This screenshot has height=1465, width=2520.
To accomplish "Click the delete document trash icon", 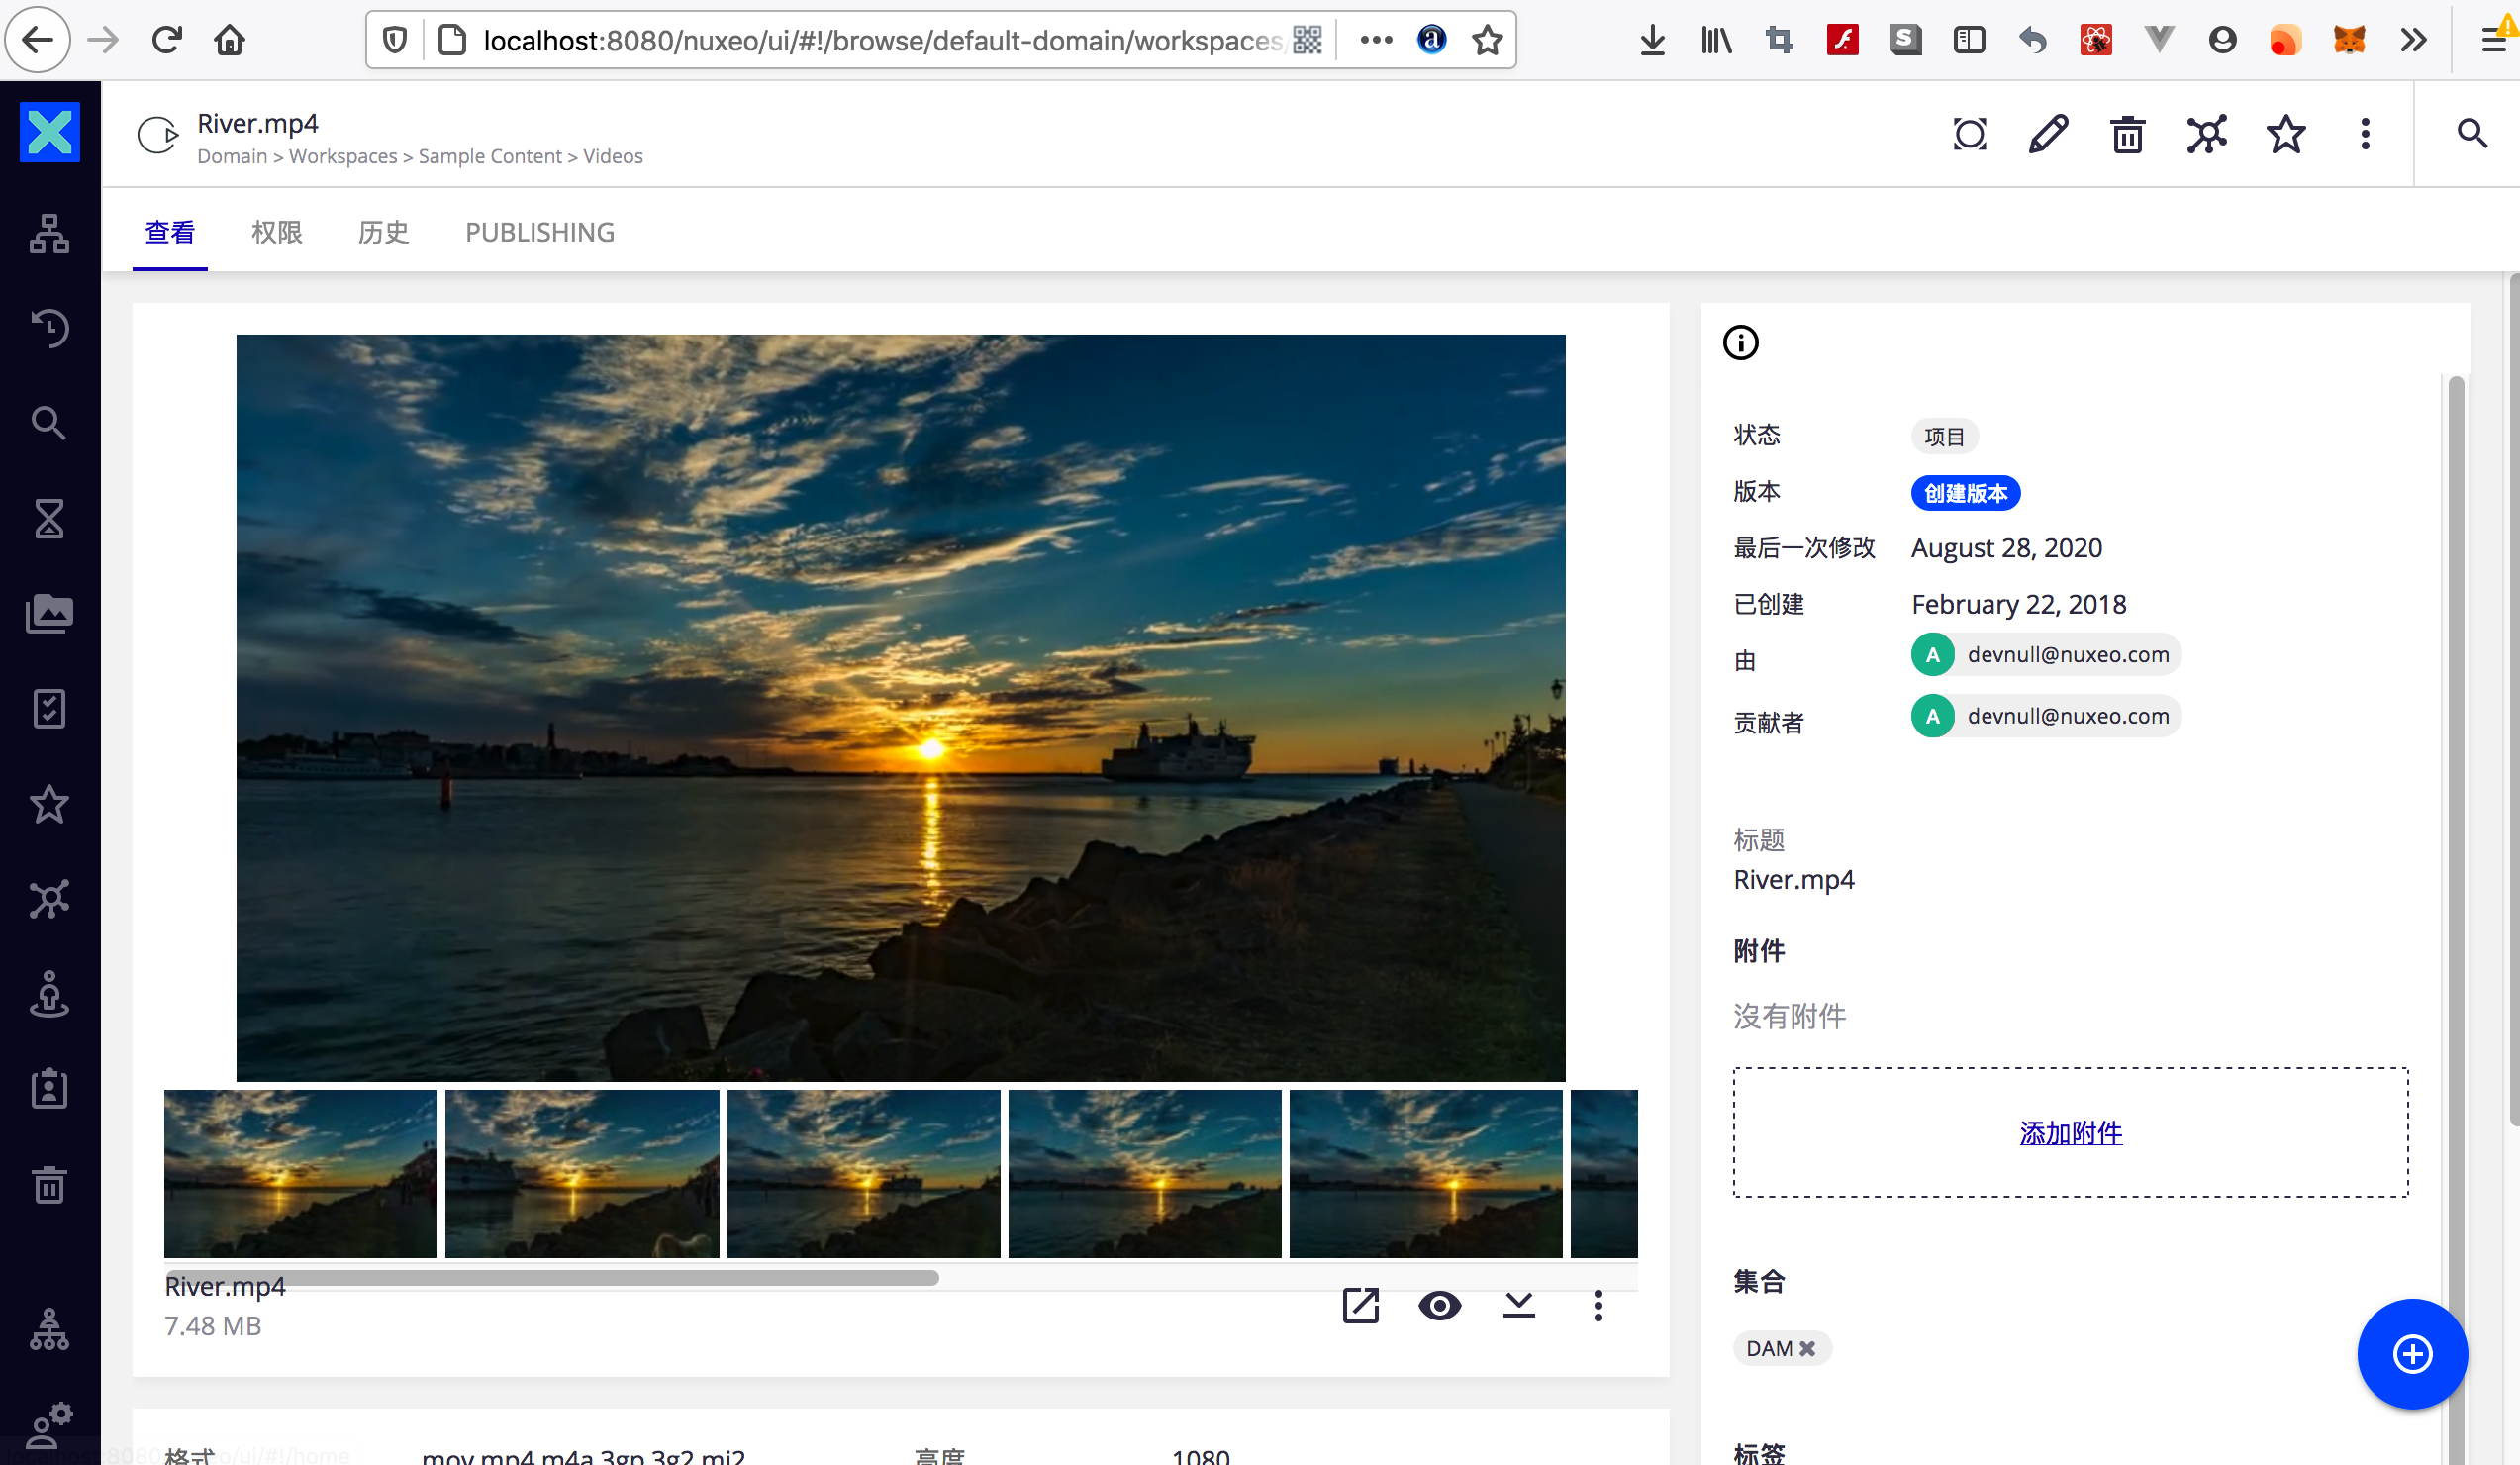I will pyautogui.click(x=2127, y=134).
